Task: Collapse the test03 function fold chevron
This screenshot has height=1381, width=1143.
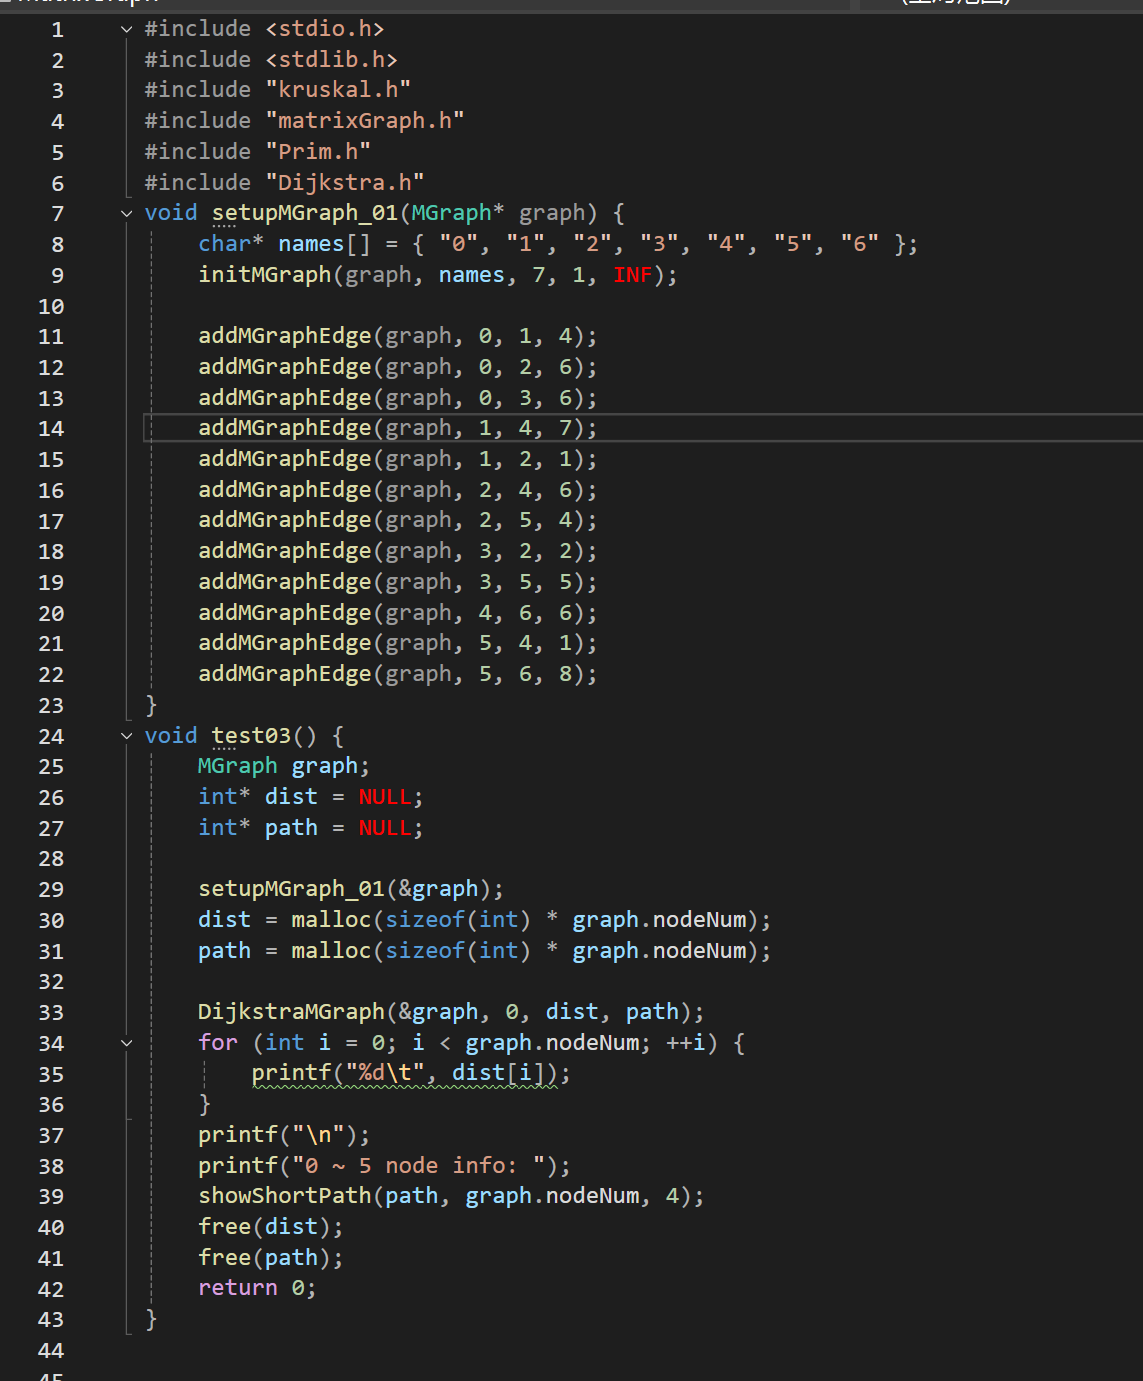Action: pos(127,736)
